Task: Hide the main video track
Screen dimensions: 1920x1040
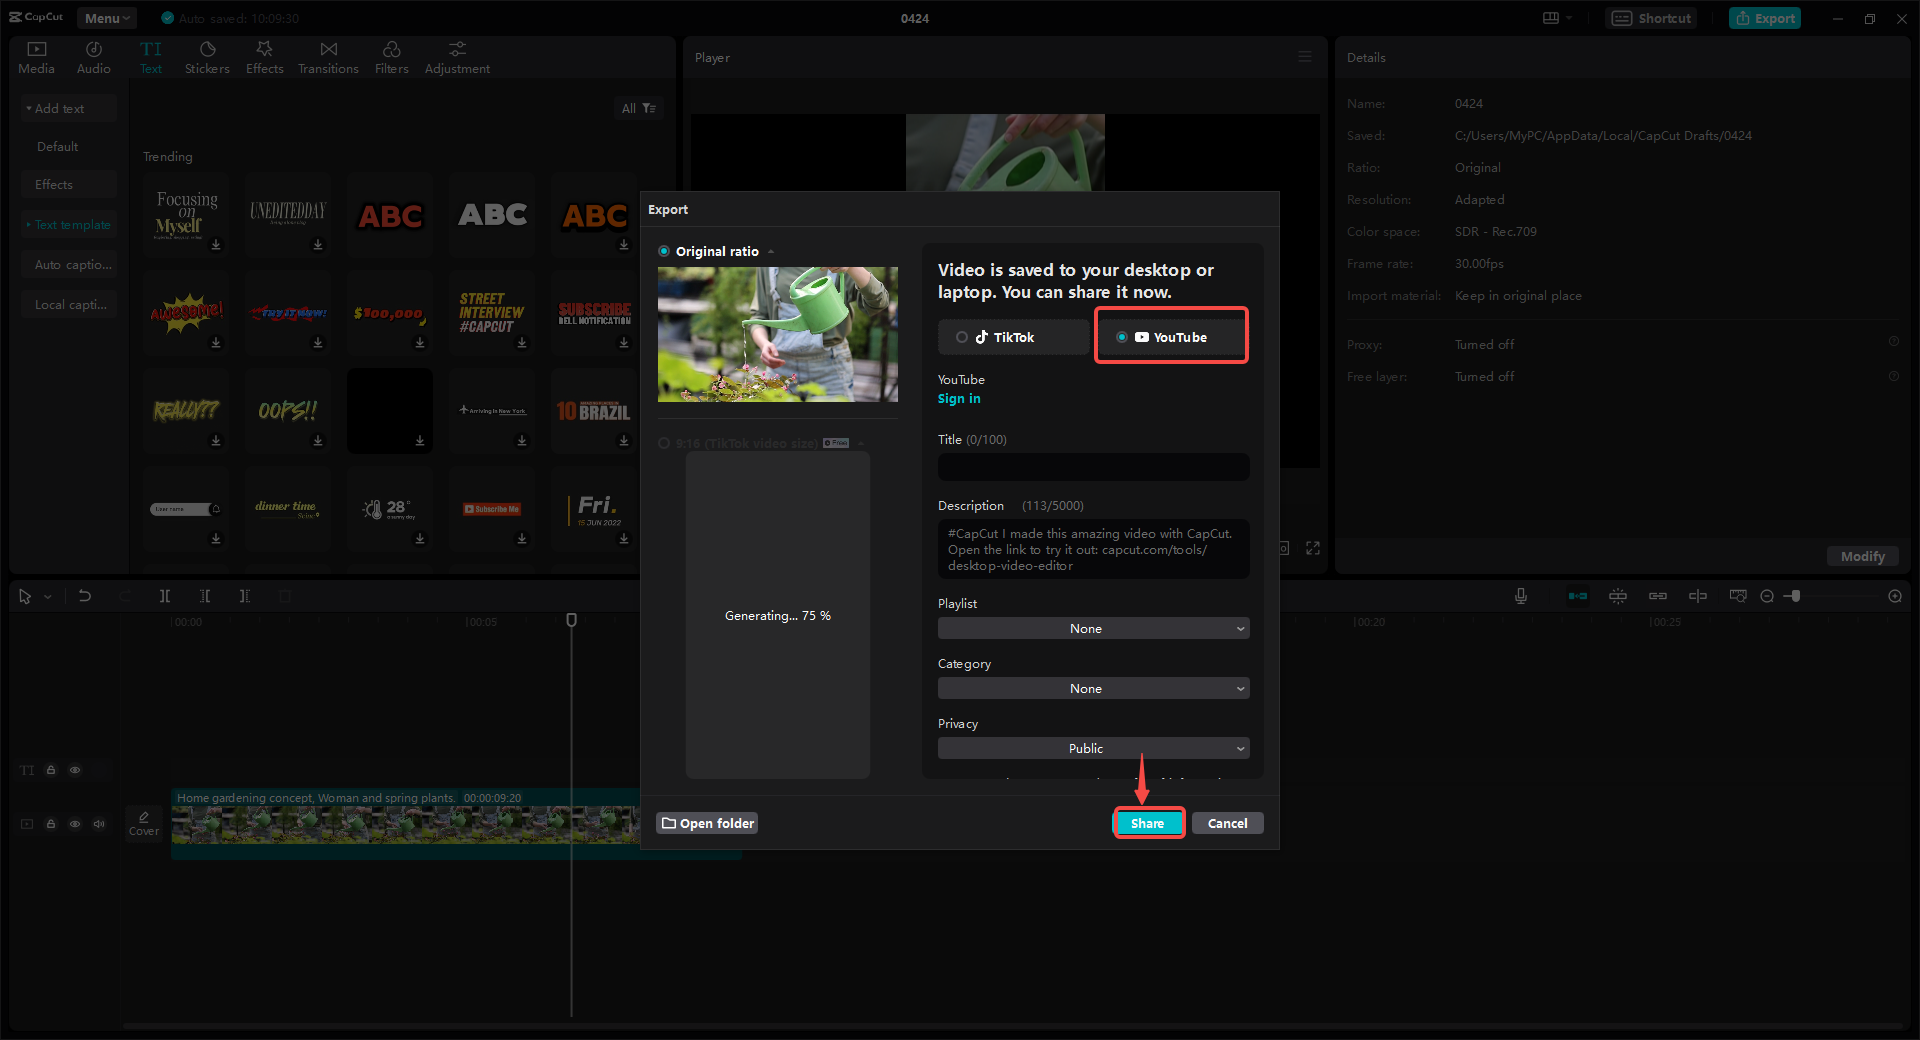Action: (75, 824)
